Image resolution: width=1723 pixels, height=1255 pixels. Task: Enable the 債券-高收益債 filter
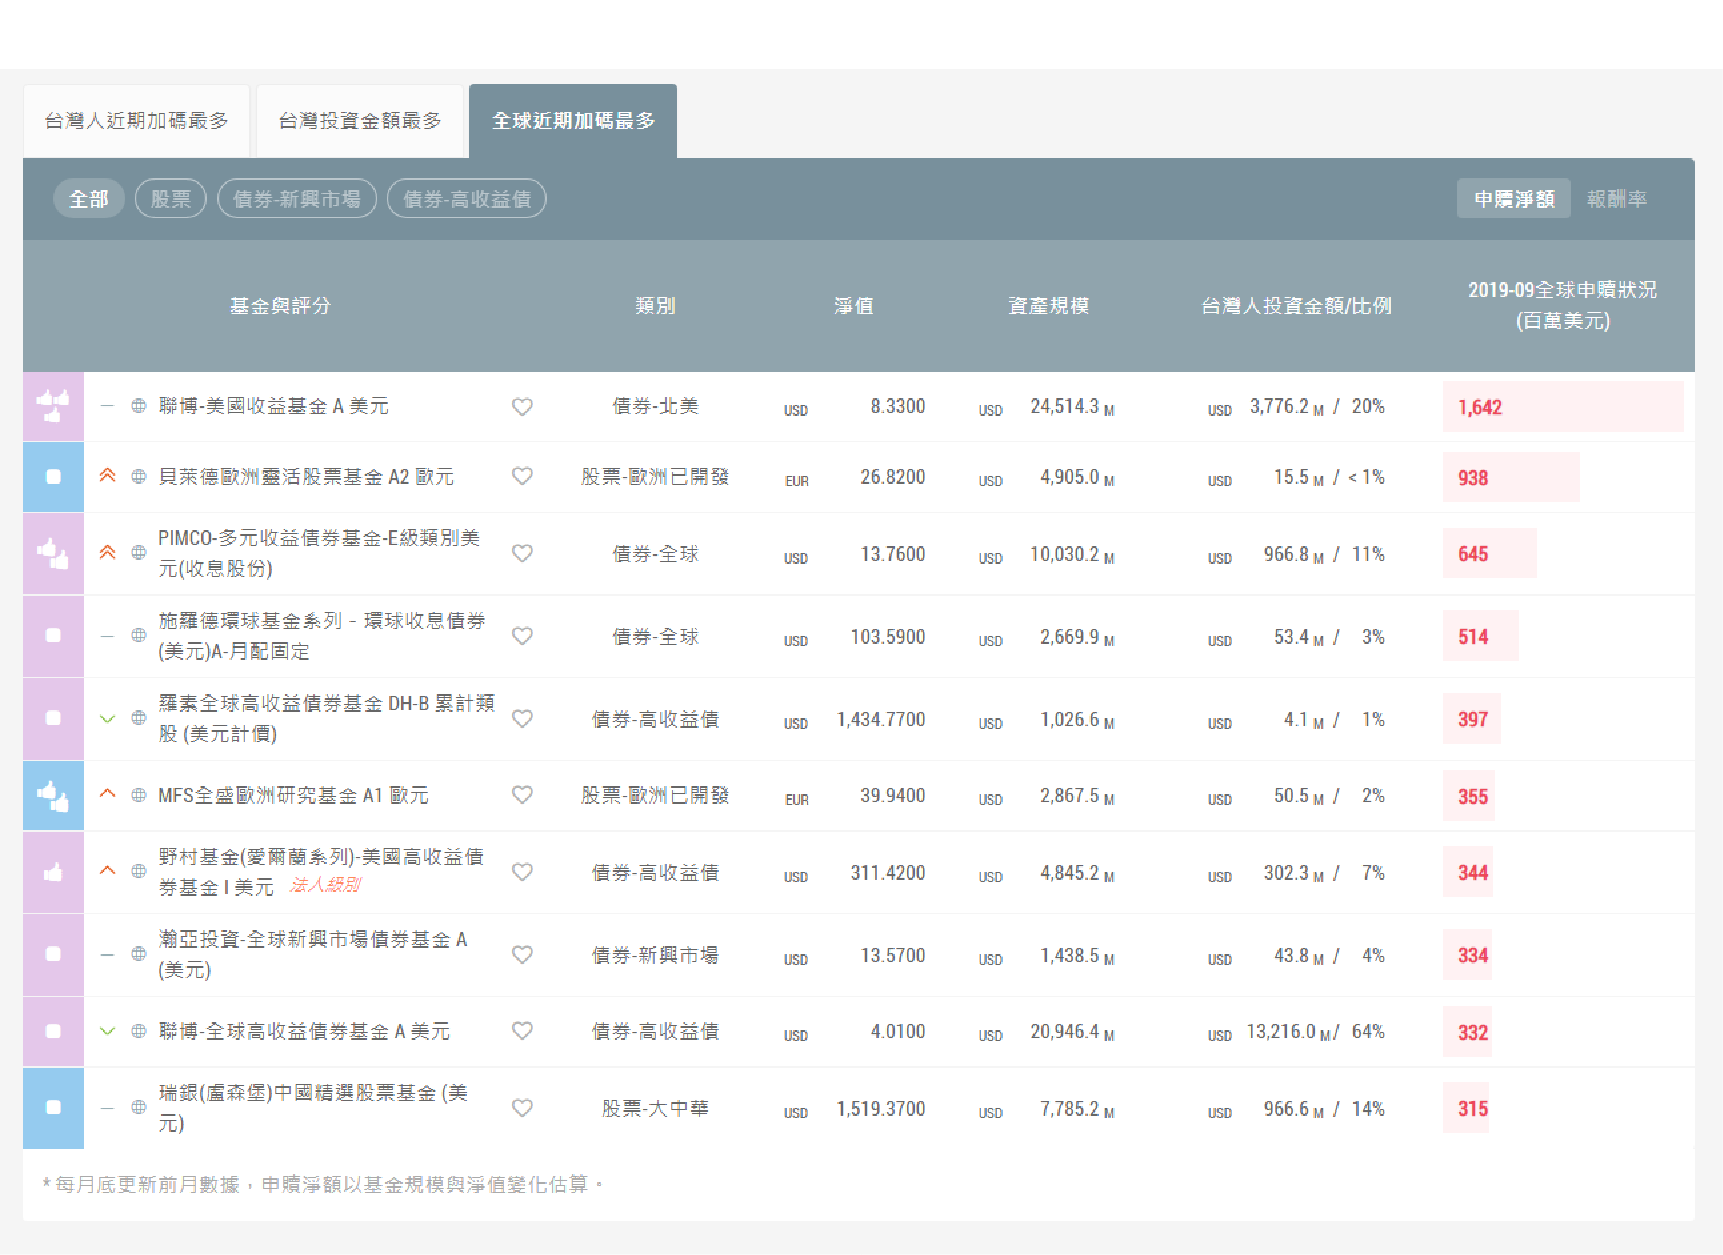point(466,198)
